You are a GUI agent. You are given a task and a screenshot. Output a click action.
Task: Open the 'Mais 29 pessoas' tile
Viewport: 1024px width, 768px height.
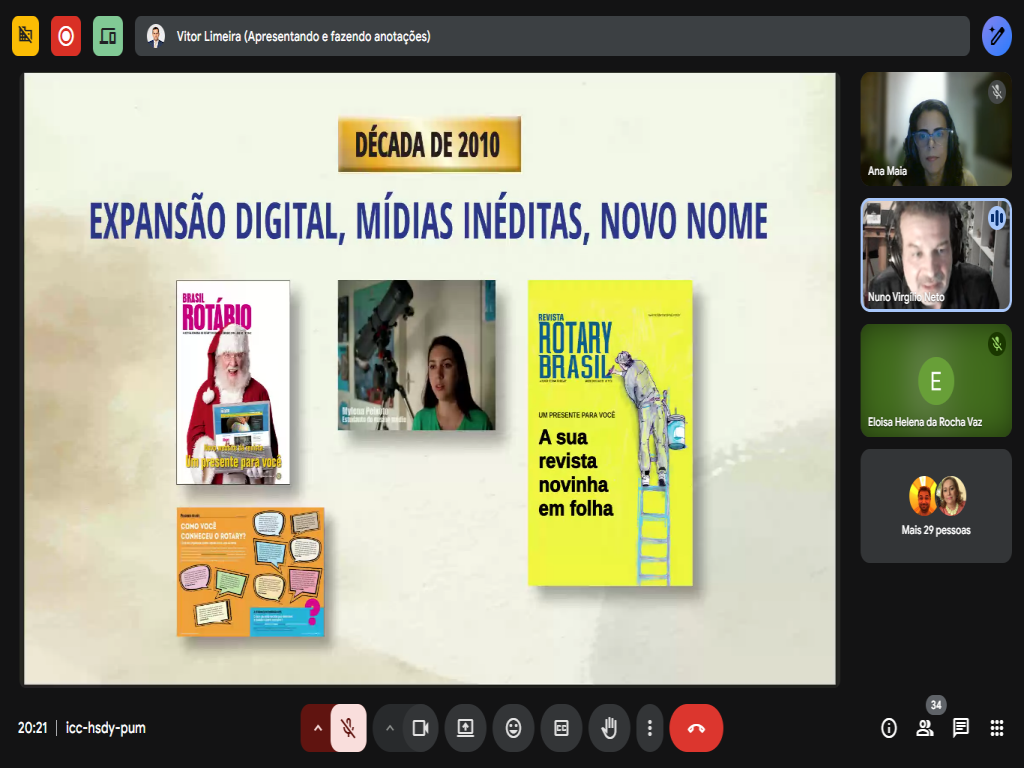[936, 506]
